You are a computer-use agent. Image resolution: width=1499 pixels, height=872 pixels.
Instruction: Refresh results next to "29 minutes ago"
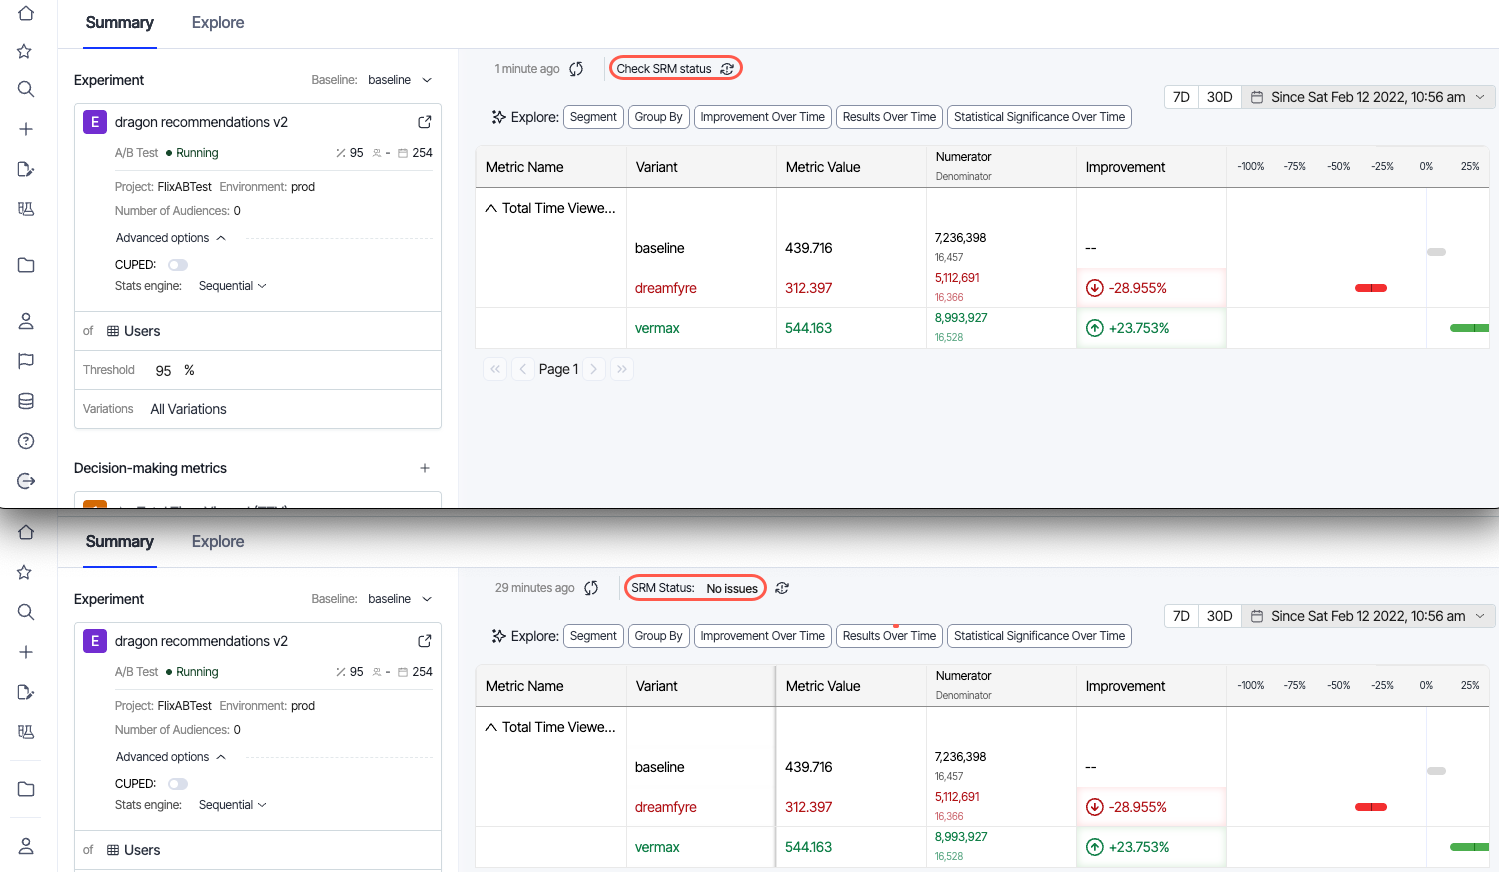click(591, 588)
